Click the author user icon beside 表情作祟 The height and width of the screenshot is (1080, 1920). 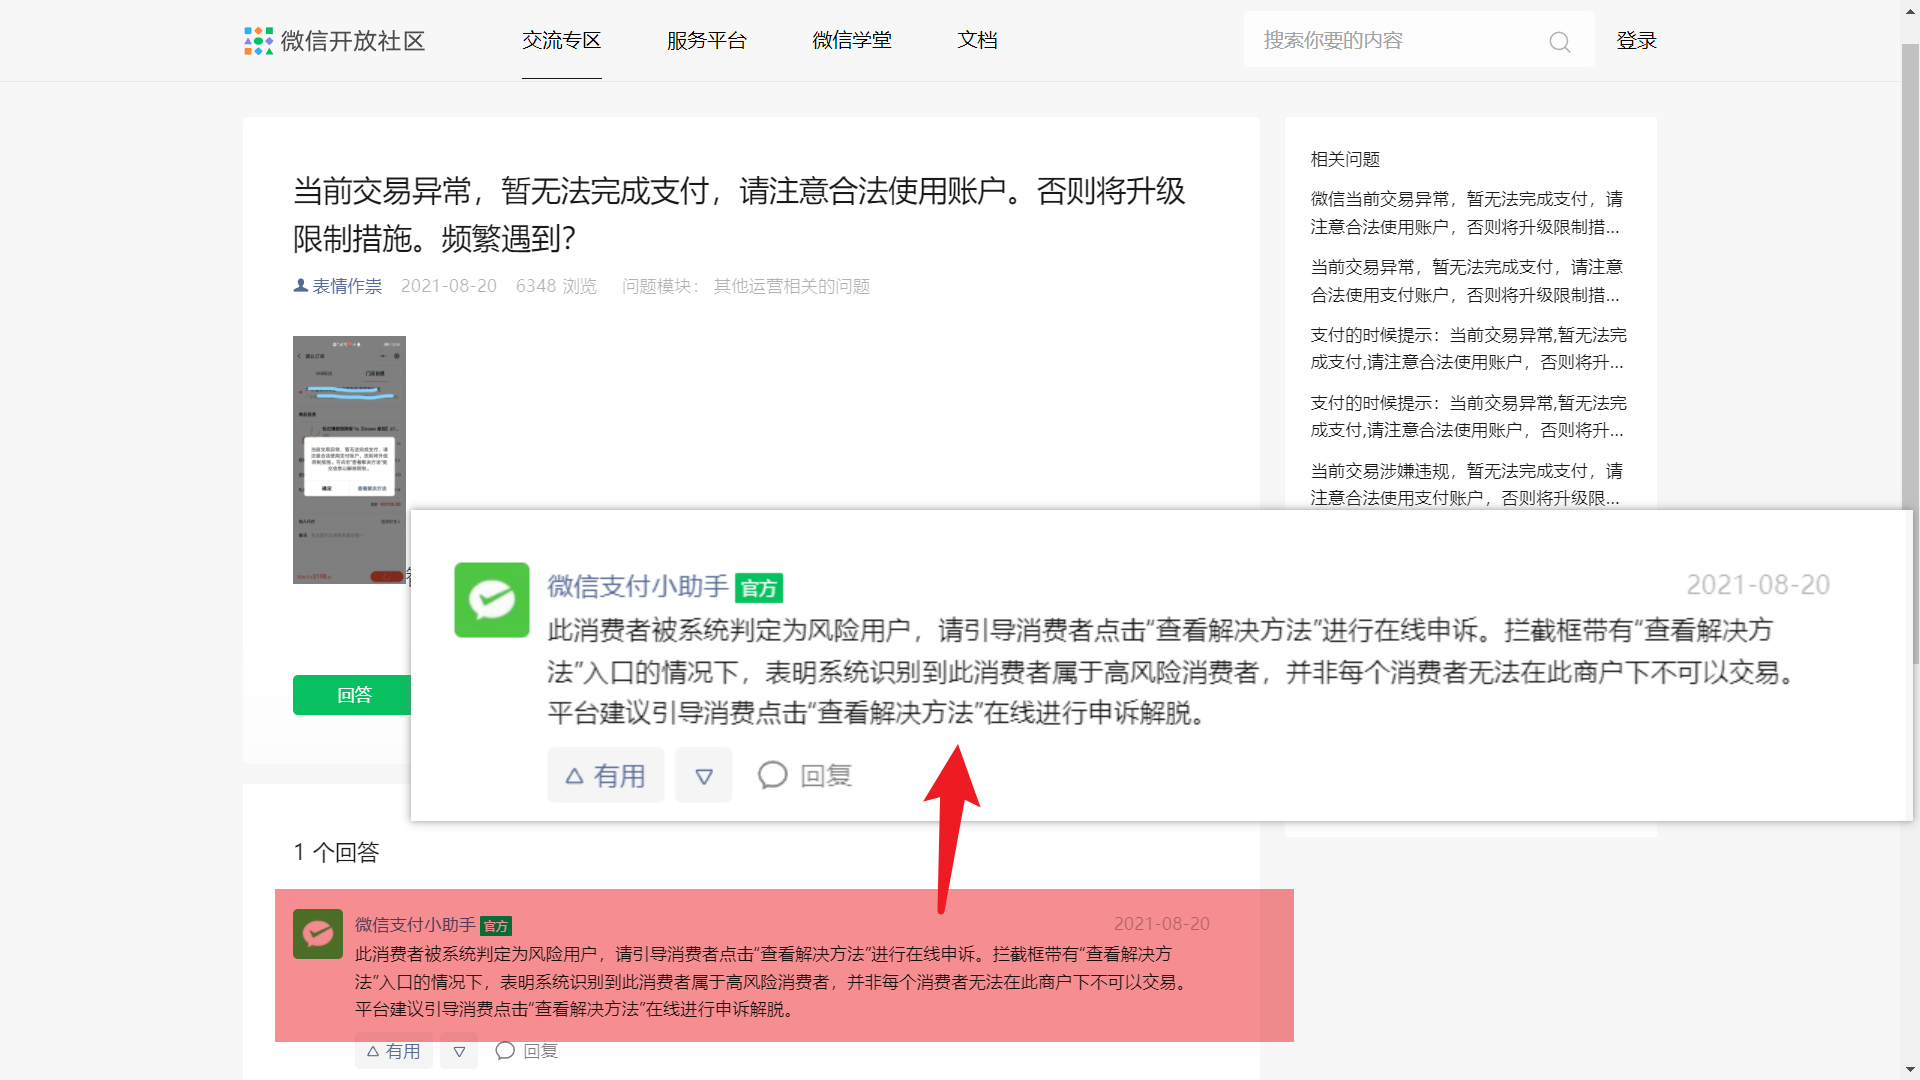pos(300,286)
